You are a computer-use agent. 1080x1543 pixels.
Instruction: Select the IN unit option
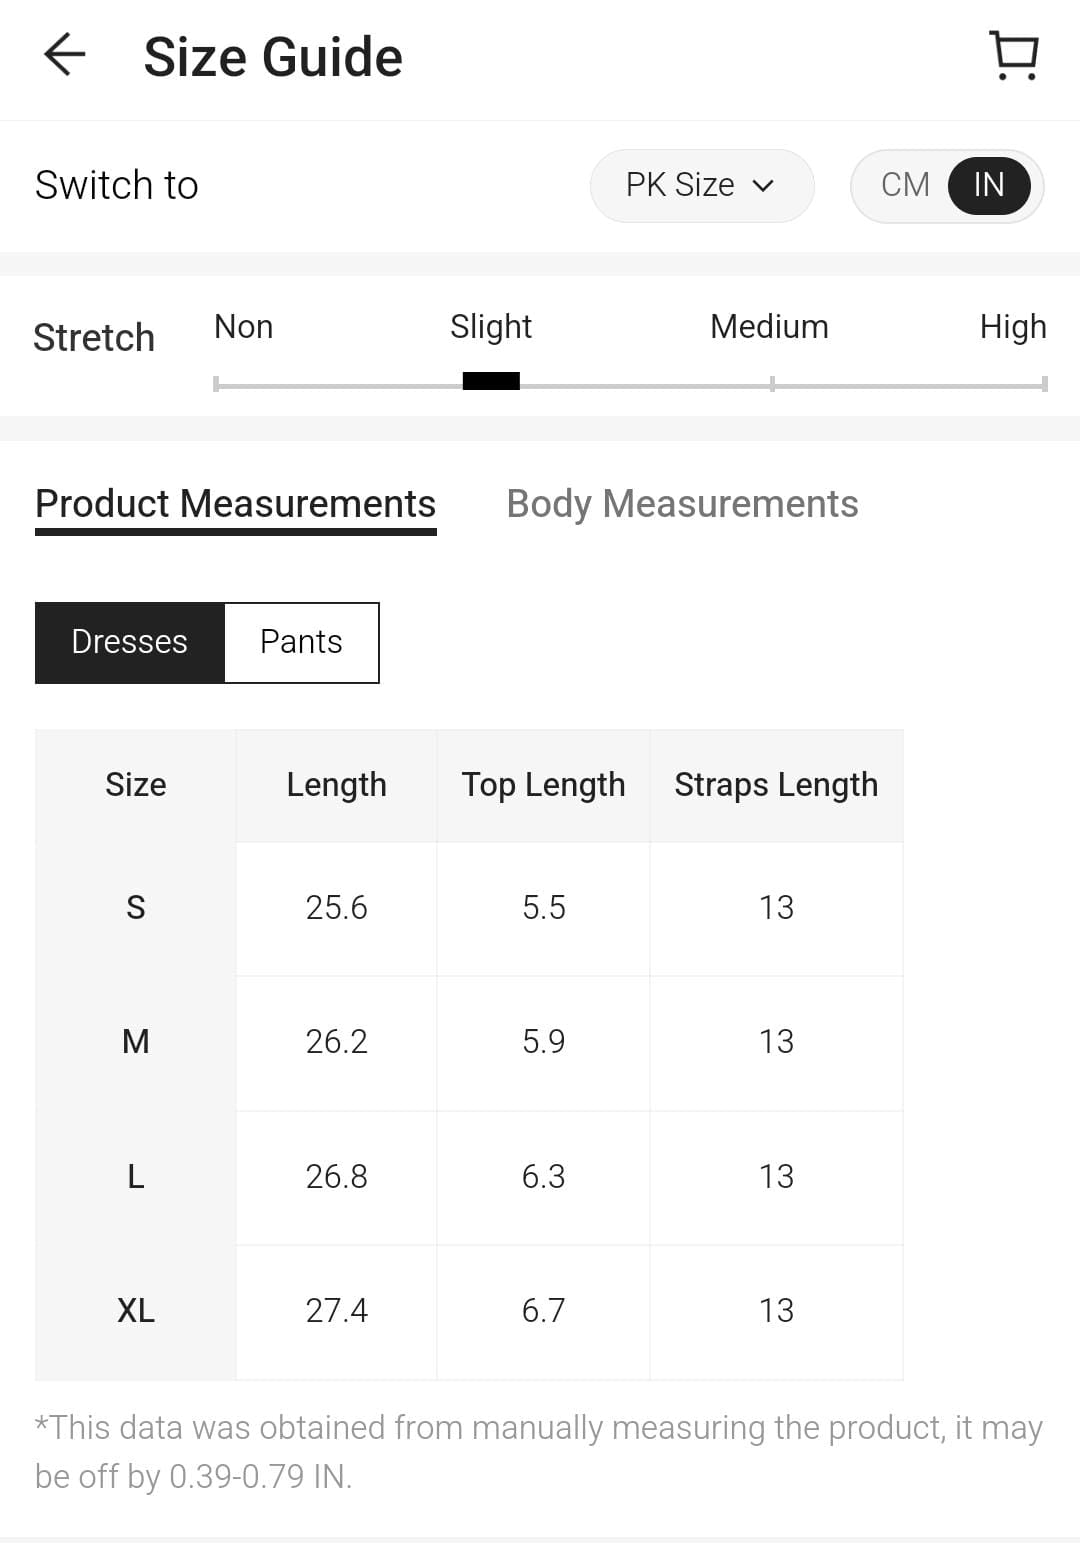[x=988, y=185]
